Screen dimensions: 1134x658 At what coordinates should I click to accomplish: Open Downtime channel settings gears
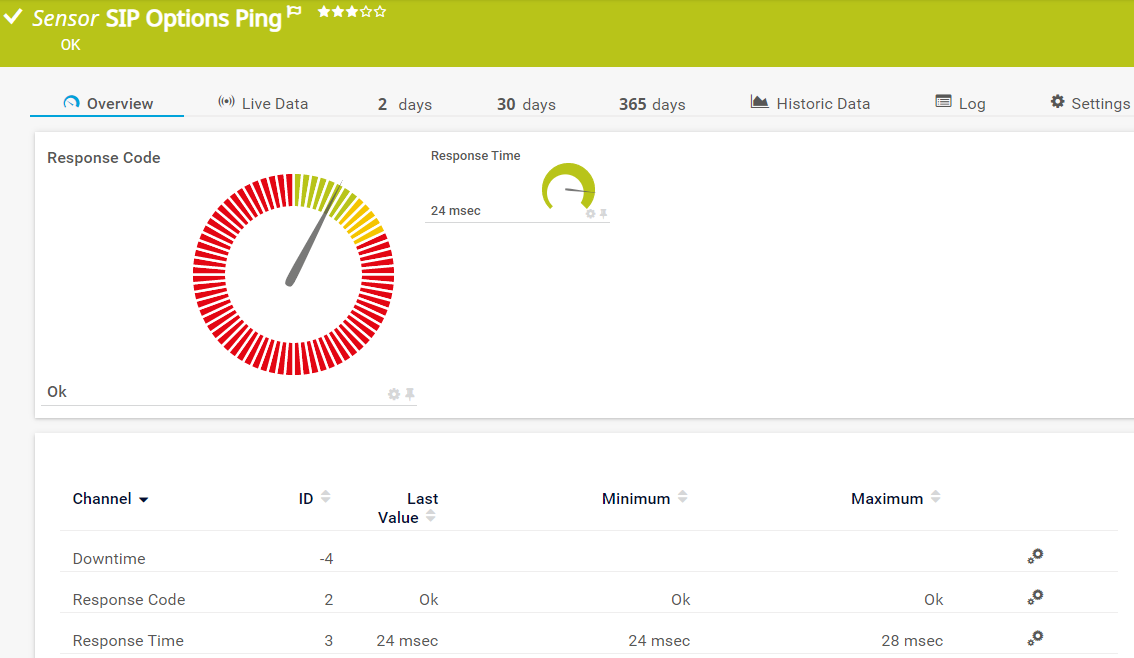(x=1035, y=557)
